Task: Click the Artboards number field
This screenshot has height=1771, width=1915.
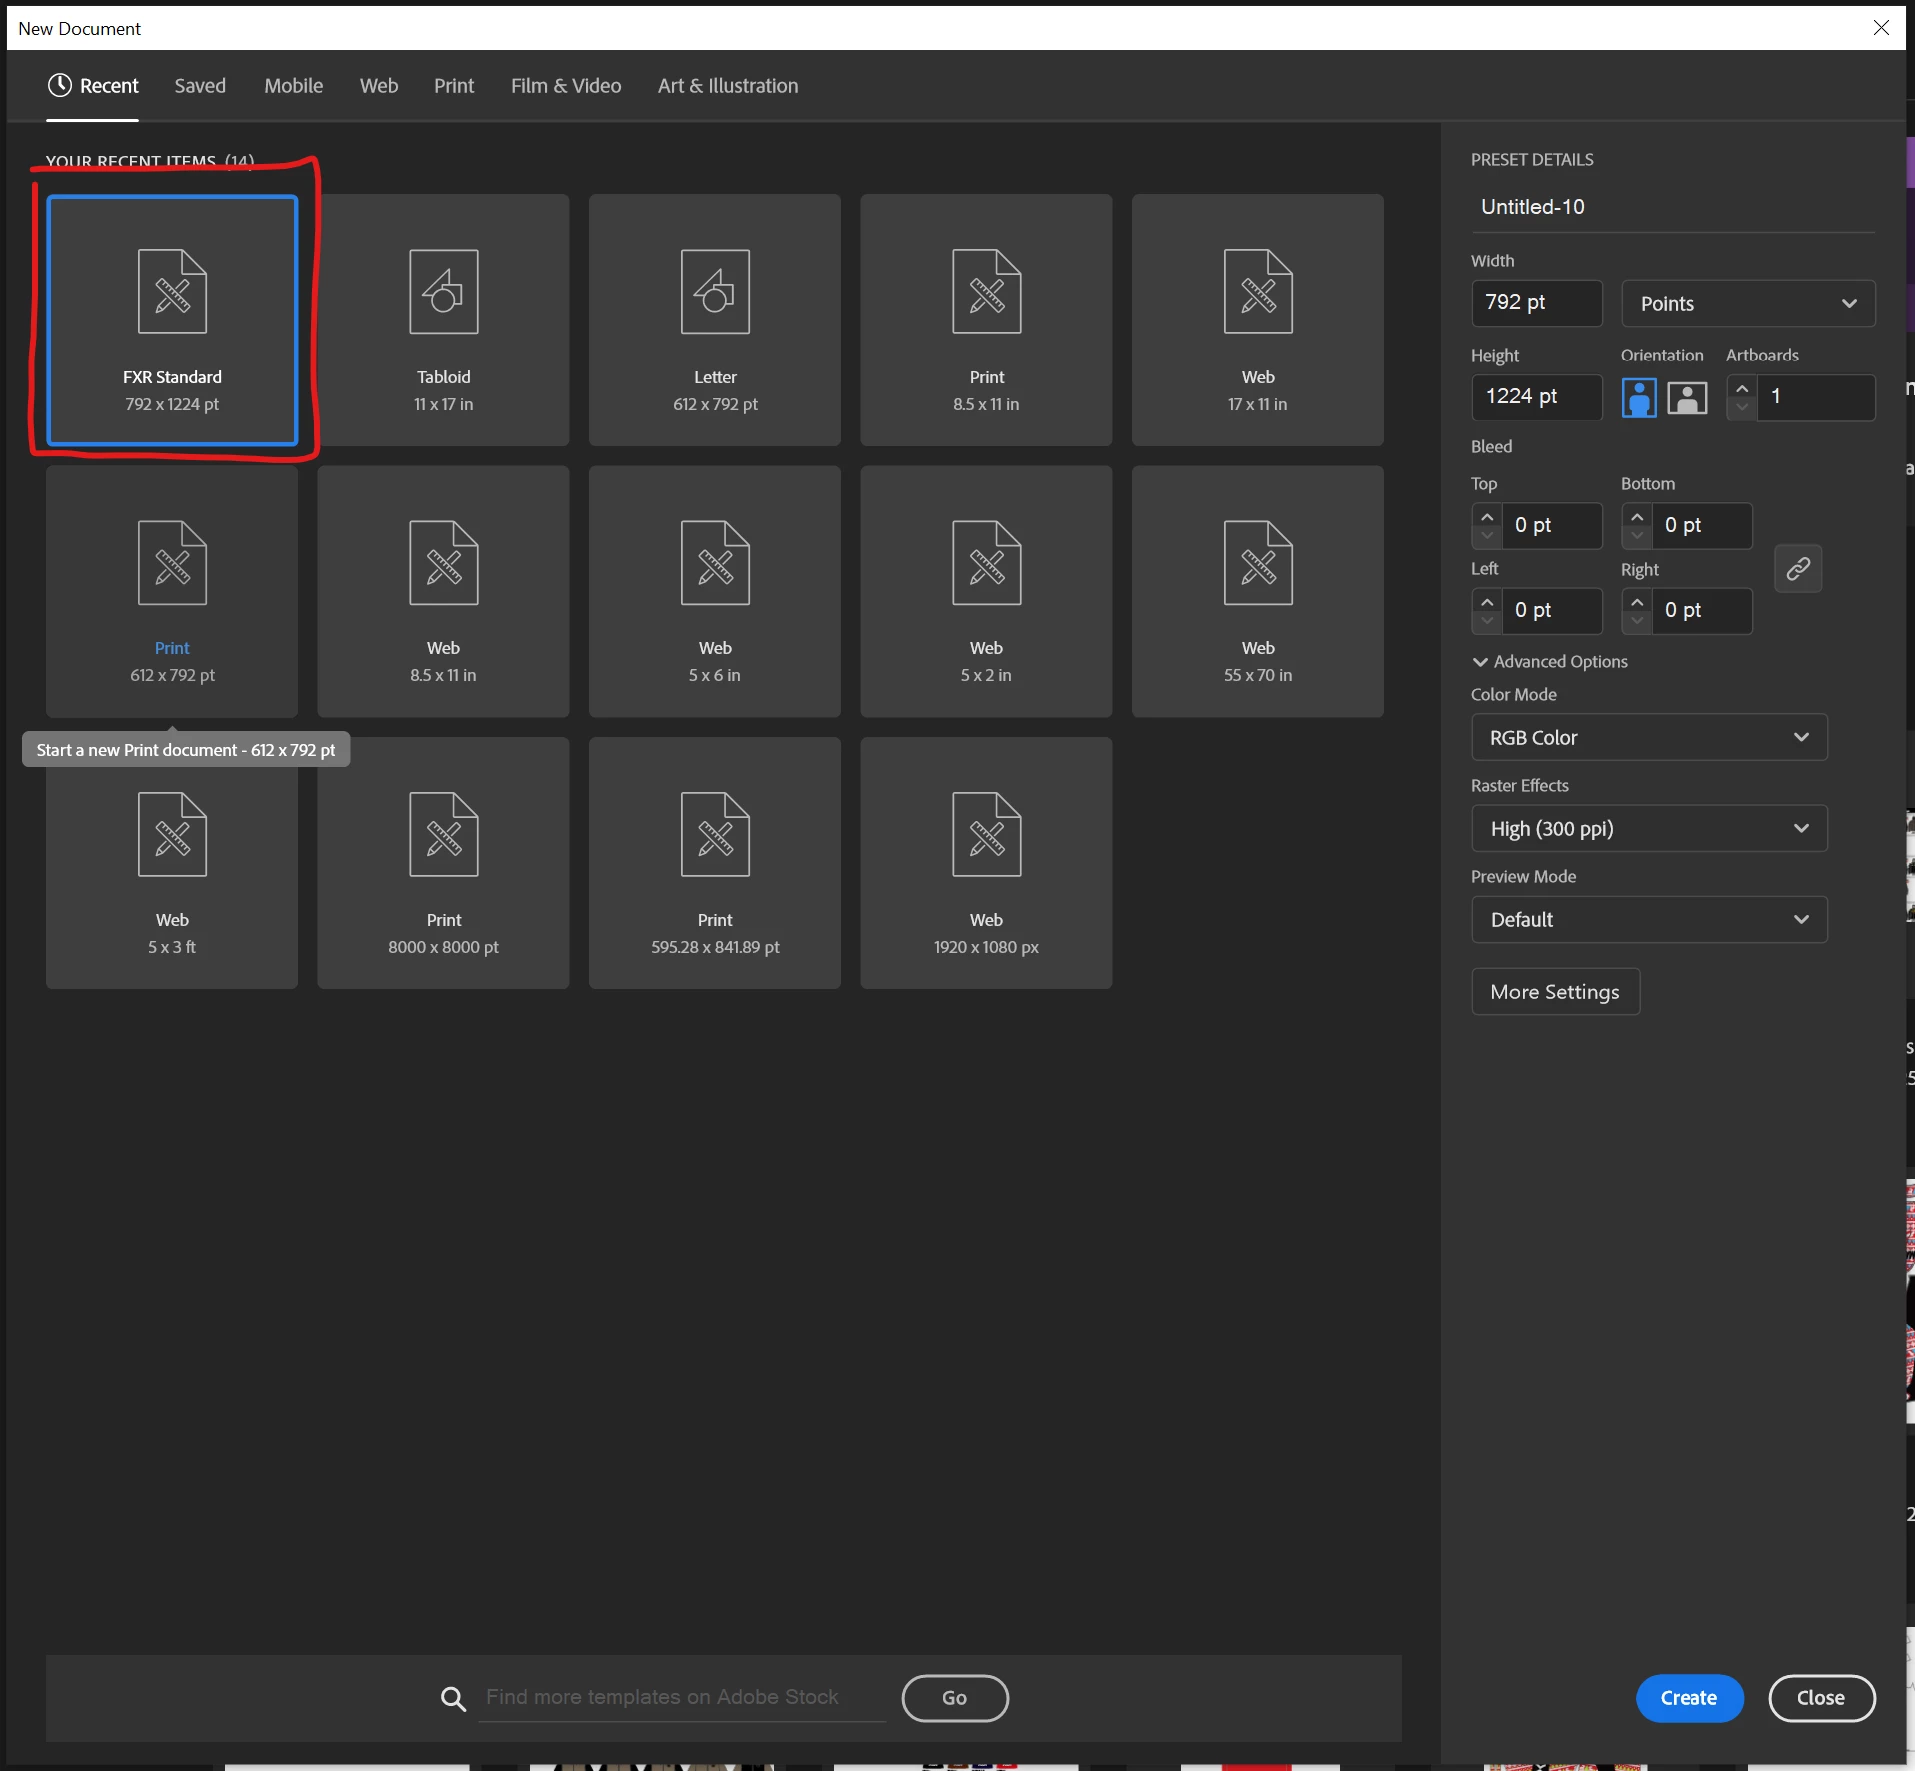Action: (x=1816, y=397)
